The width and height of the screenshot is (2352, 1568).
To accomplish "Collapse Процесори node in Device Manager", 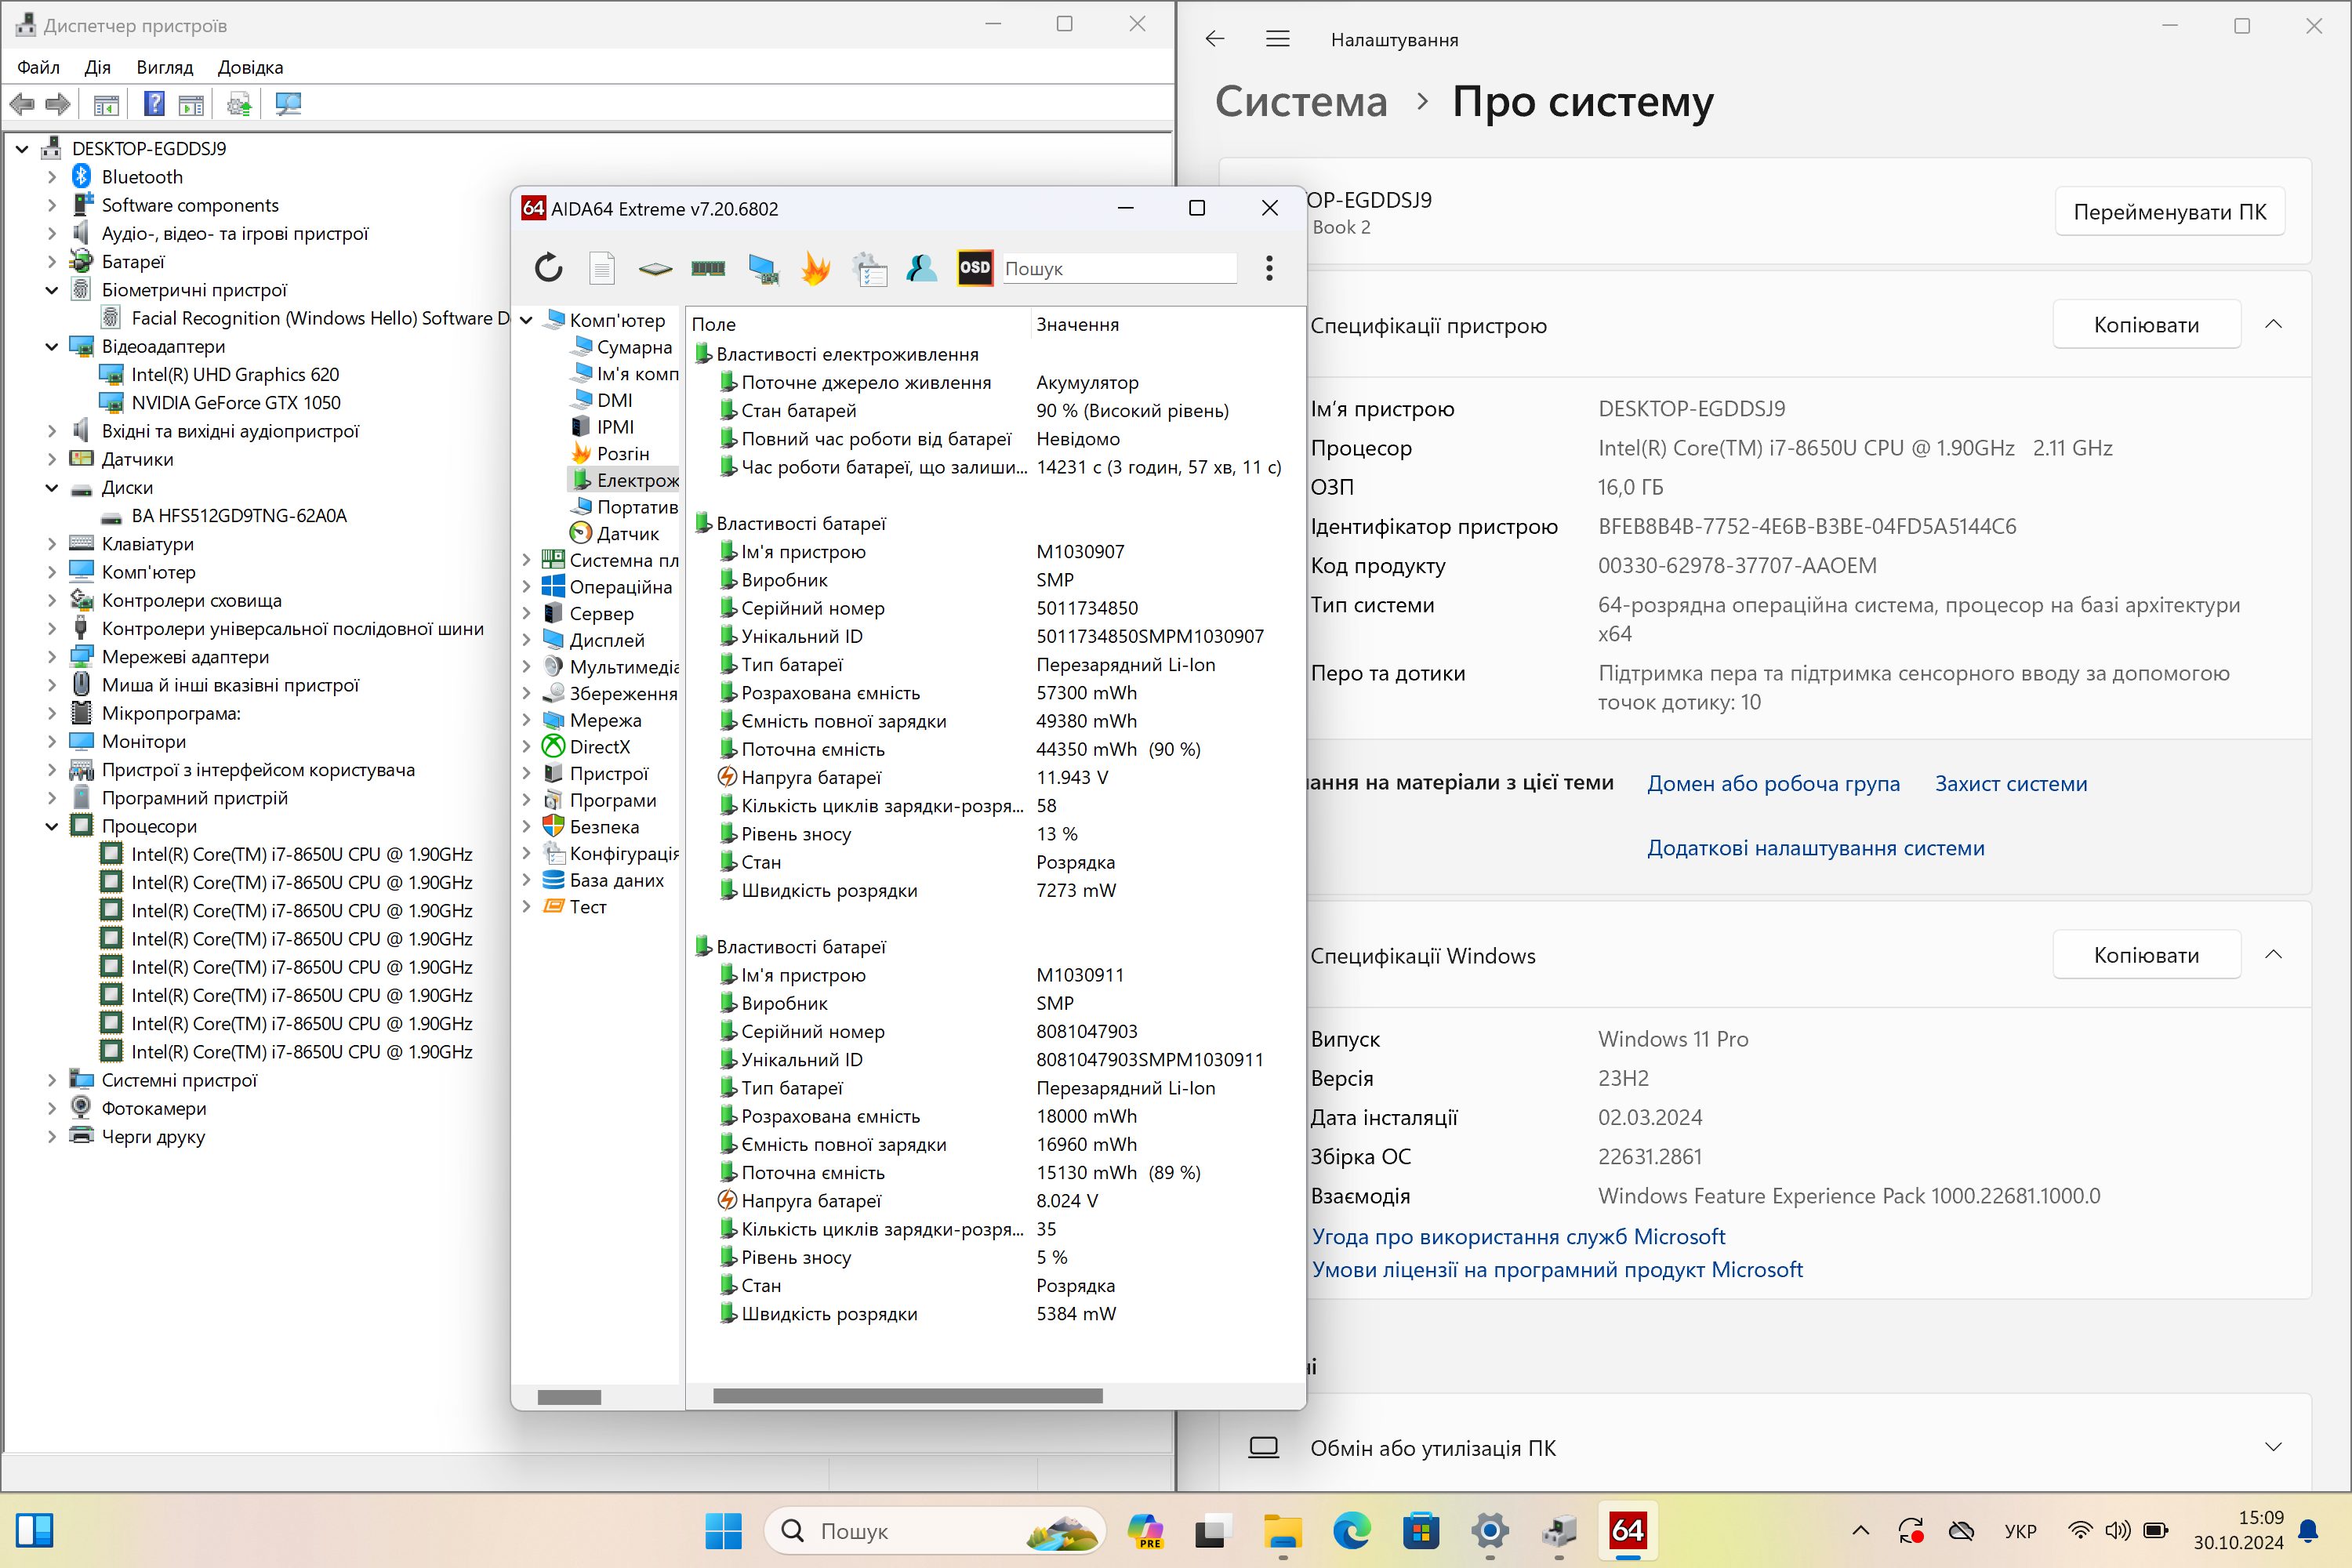I will [x=52, y=827].
